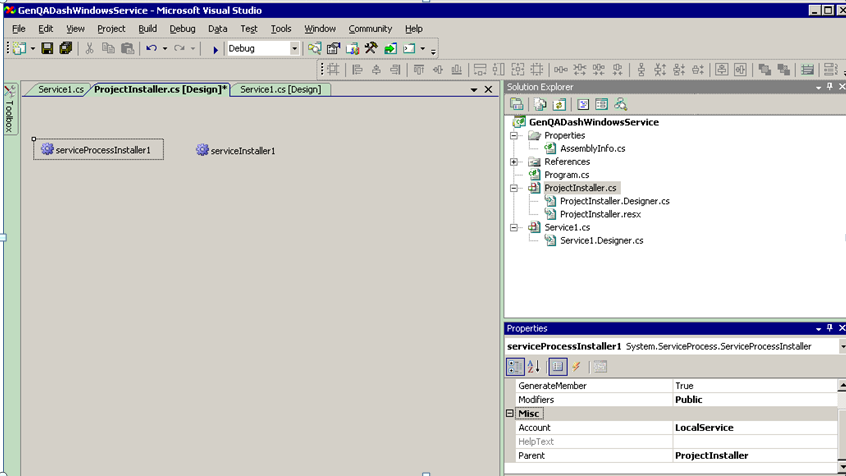Click Solution Explorer's Properties icon
Screen dimensions: 846x476
(517, 104)
